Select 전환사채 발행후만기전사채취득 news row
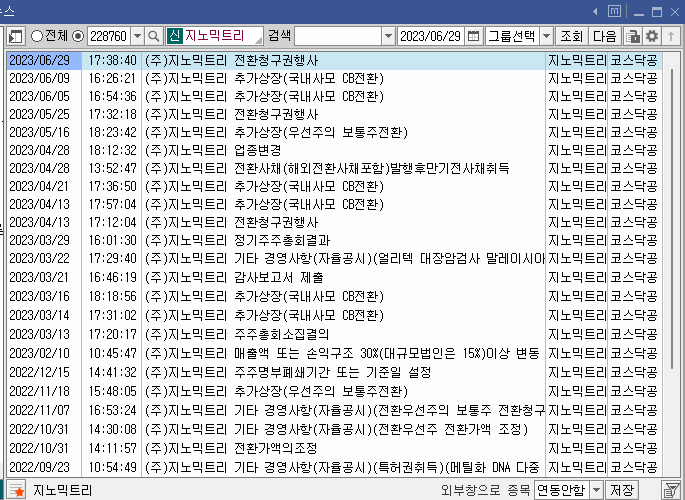 [334, 168]
